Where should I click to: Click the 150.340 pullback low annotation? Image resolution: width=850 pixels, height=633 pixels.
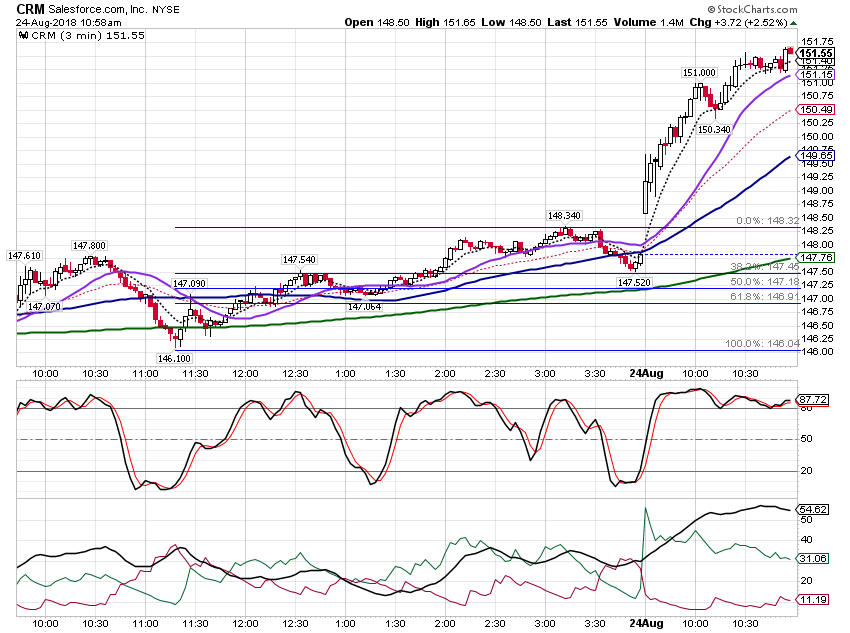pyautogui.click(x=714, y=130)
